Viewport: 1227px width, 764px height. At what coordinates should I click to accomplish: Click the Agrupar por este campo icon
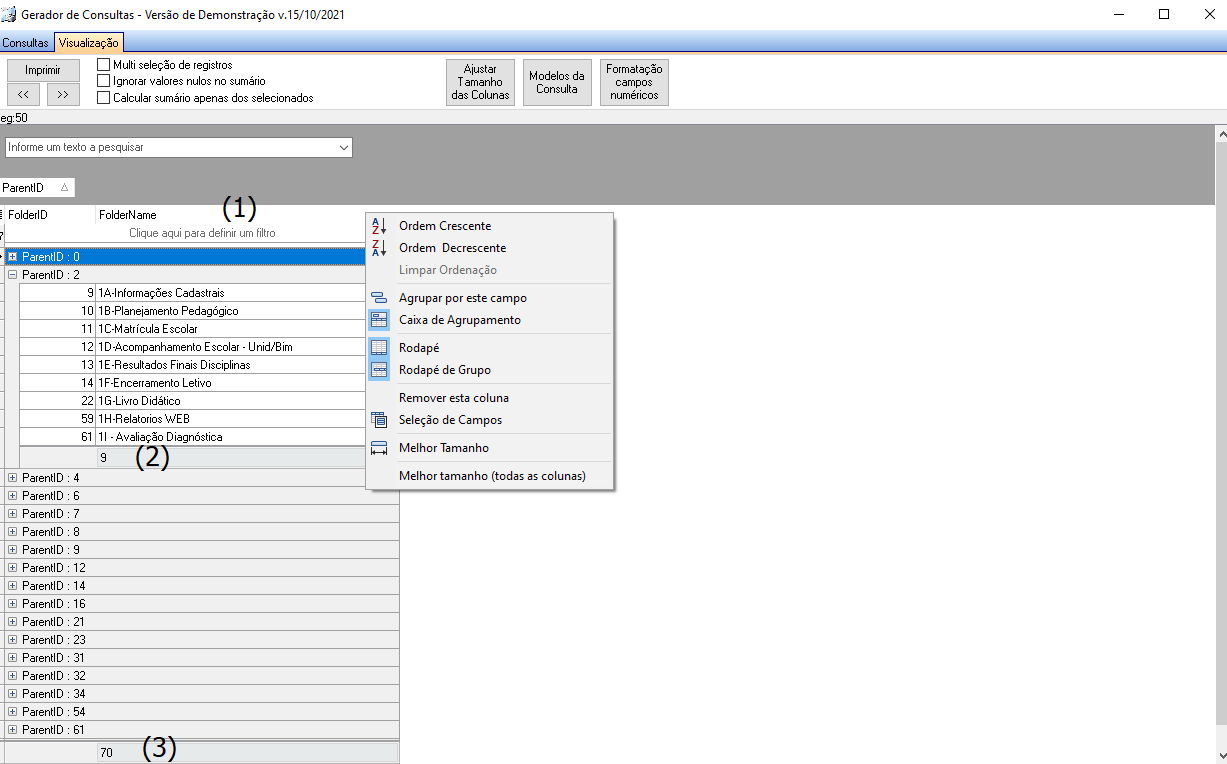(379, 298)
